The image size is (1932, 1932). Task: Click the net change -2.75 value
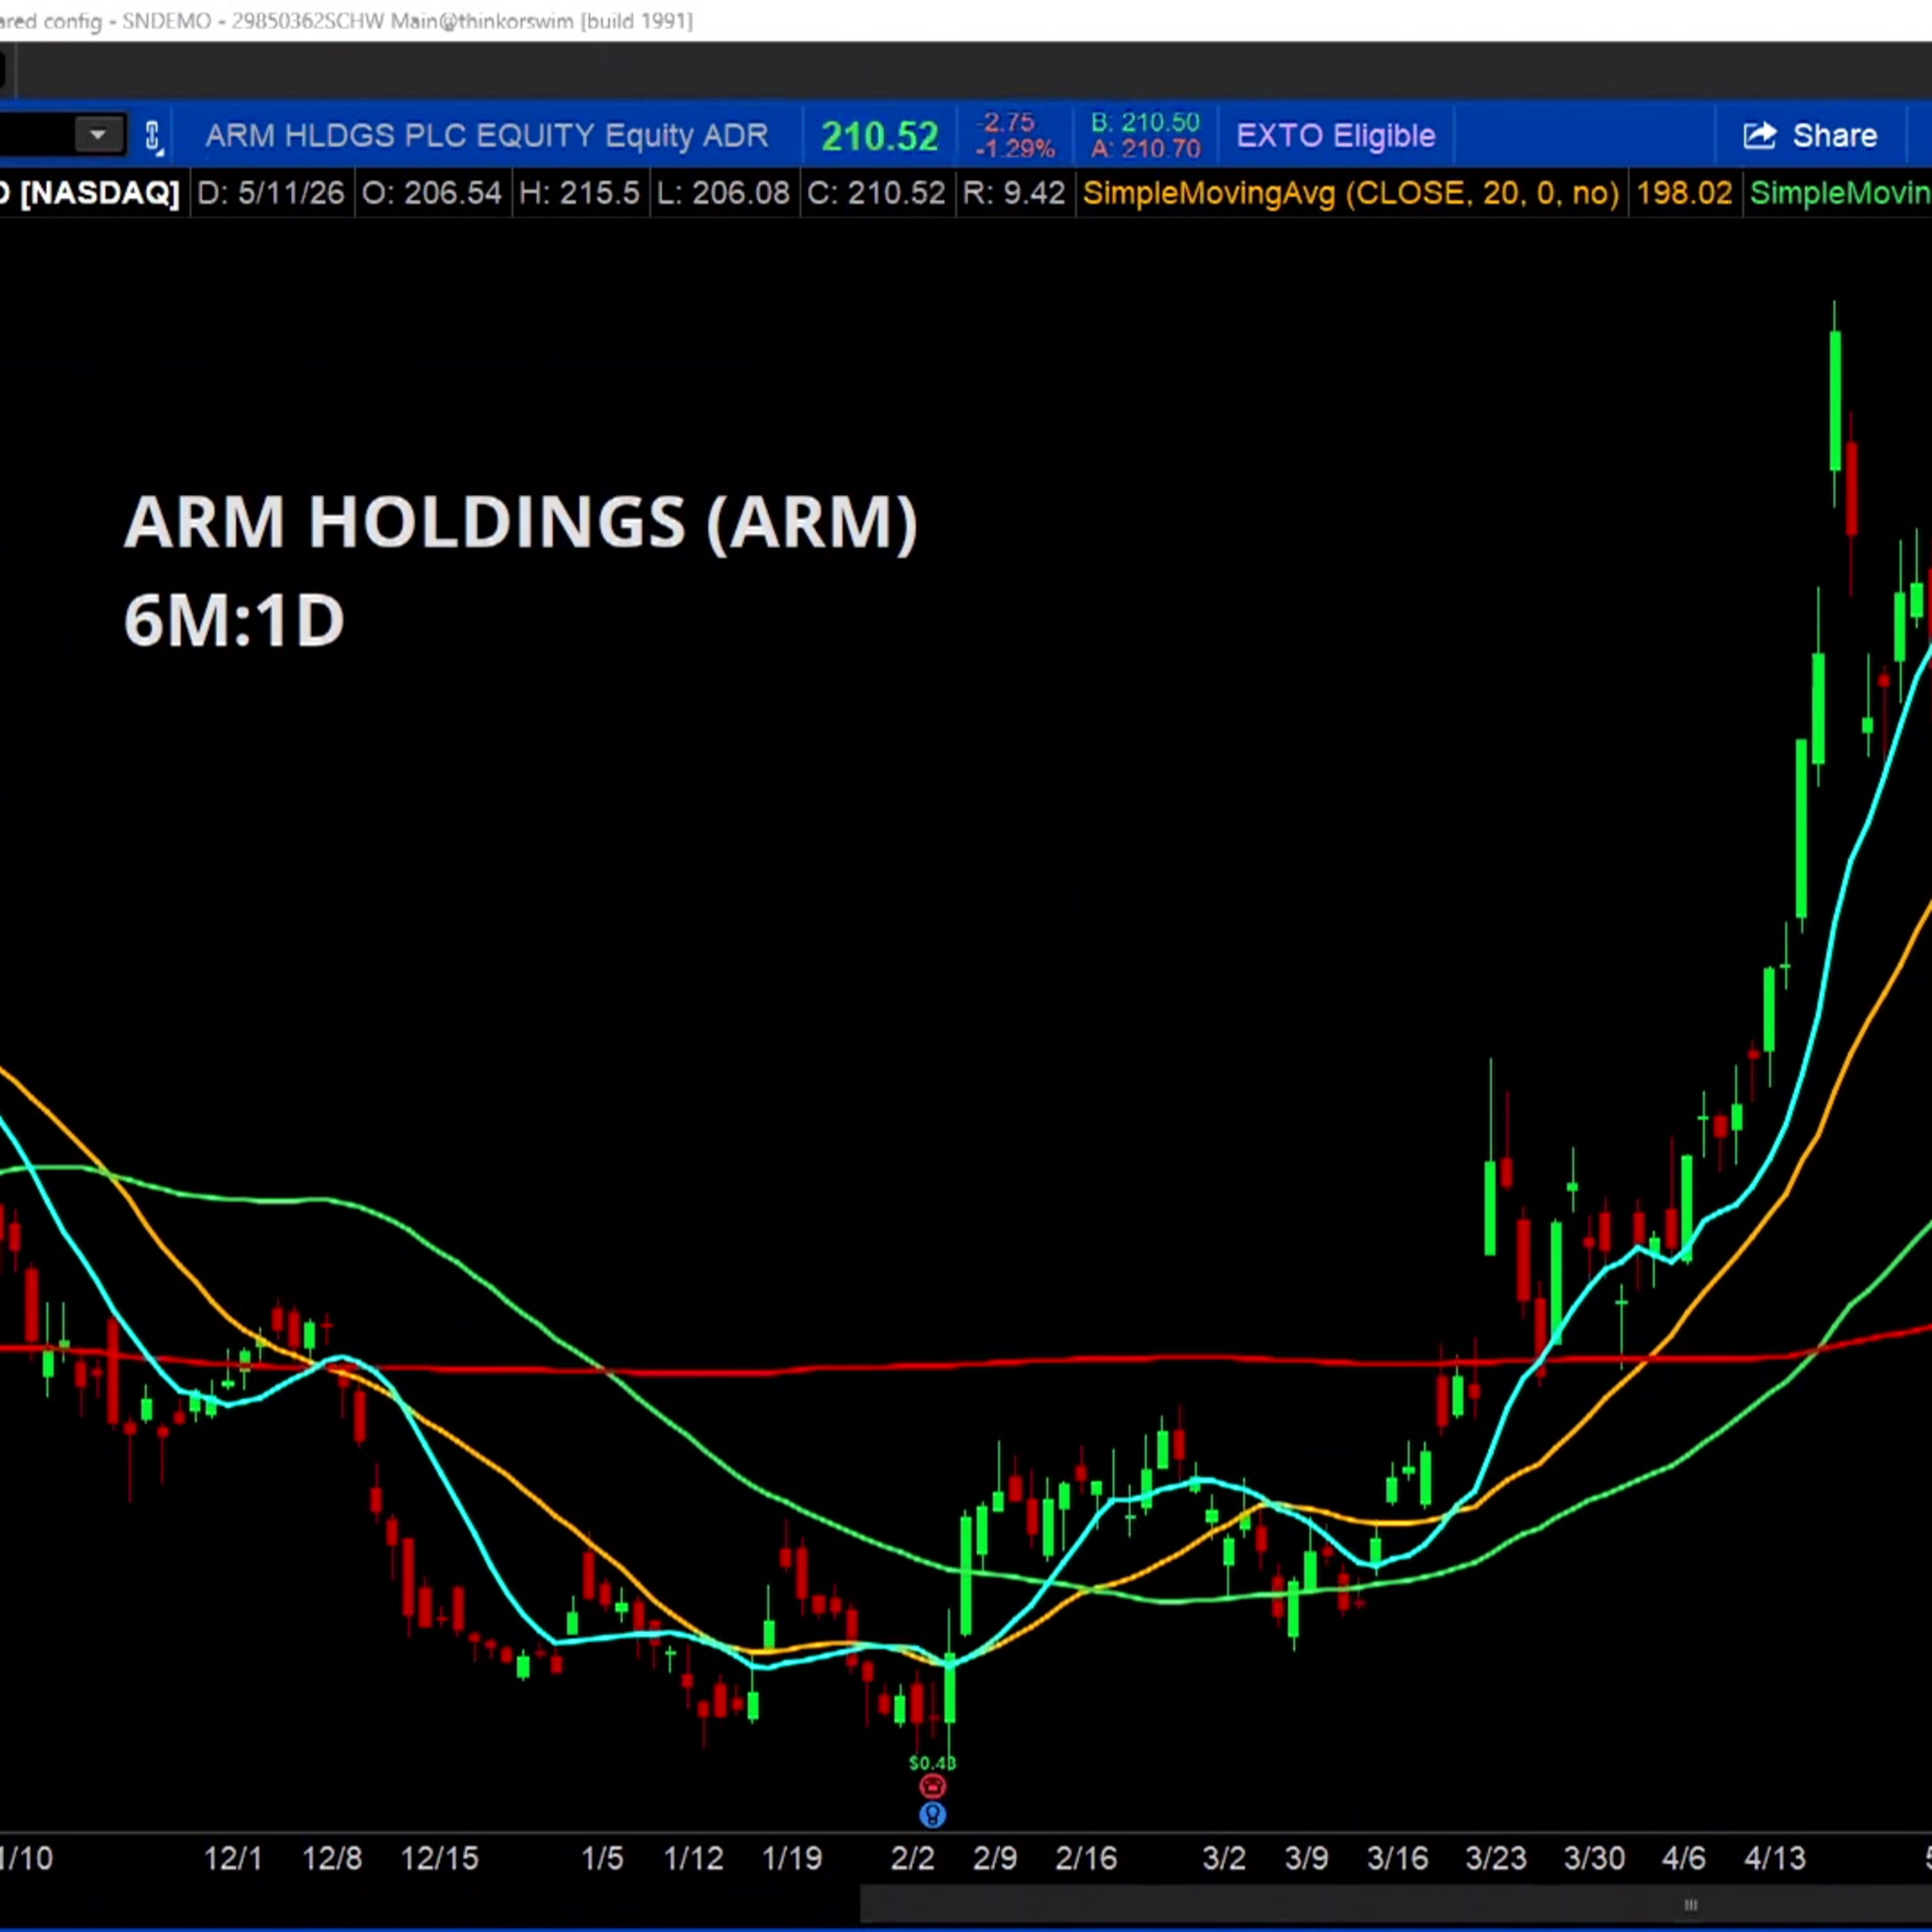(x=1008, y=122)
